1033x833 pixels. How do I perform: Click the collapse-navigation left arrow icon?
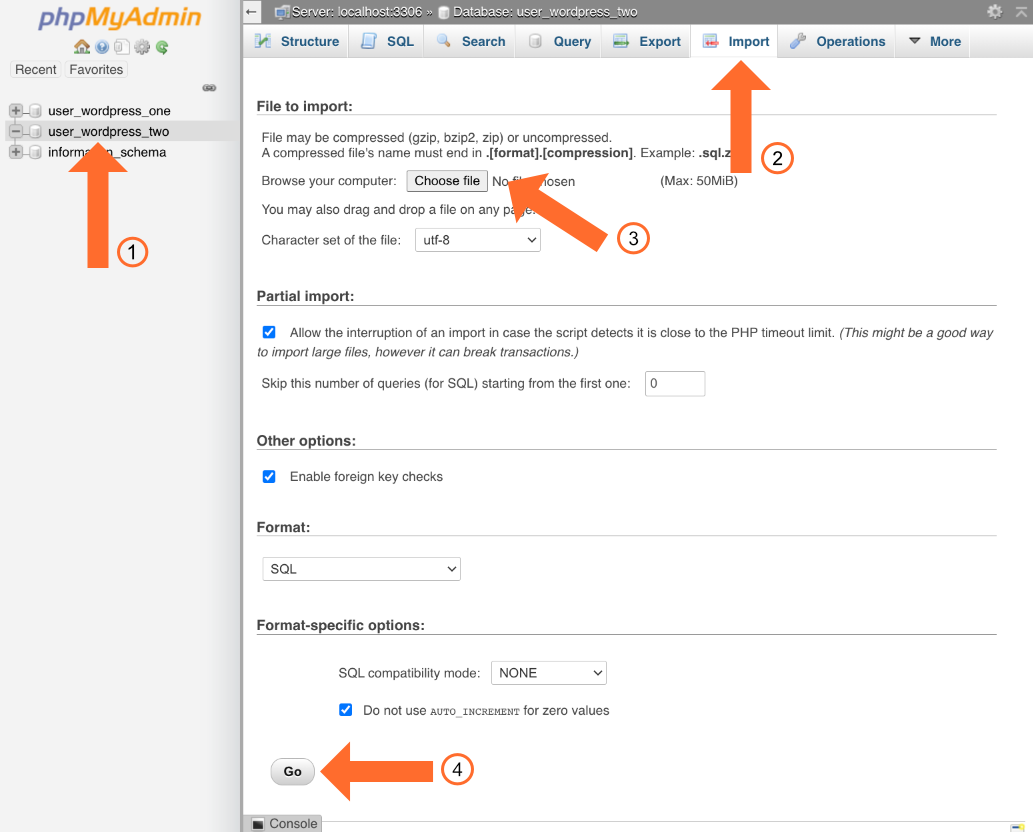[252, 12]
